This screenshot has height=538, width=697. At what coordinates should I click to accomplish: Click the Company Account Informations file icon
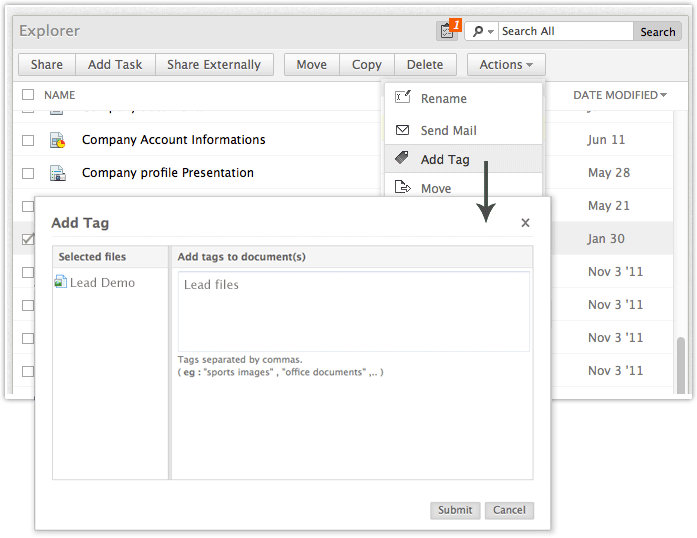click(x=58, y=140)
